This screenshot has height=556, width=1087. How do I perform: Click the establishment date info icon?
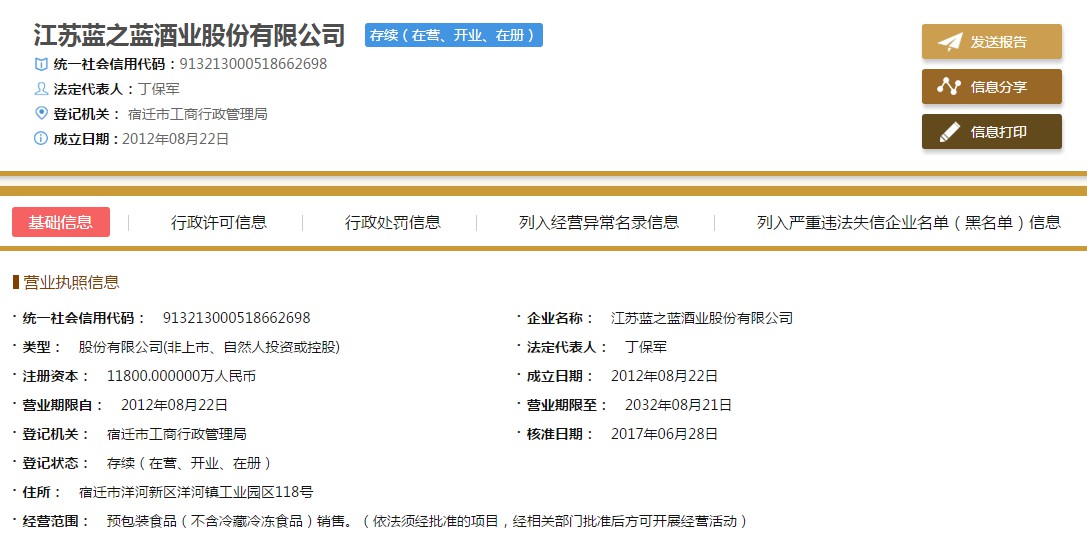tap(41, 139)
